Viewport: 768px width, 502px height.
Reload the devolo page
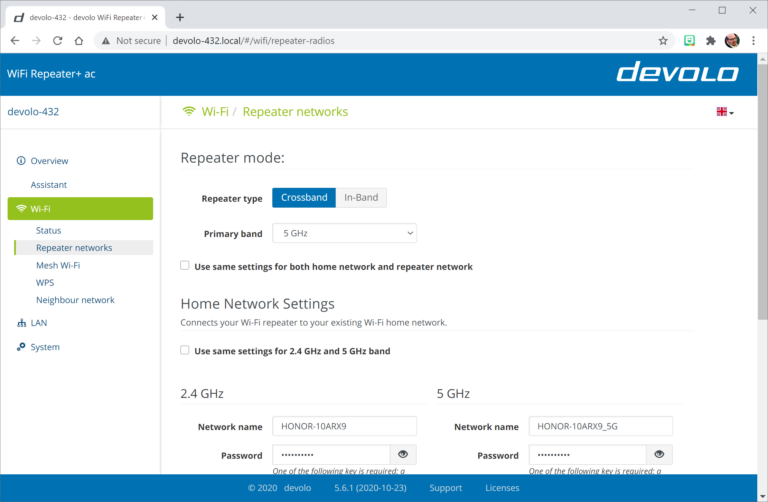[57, 41]
